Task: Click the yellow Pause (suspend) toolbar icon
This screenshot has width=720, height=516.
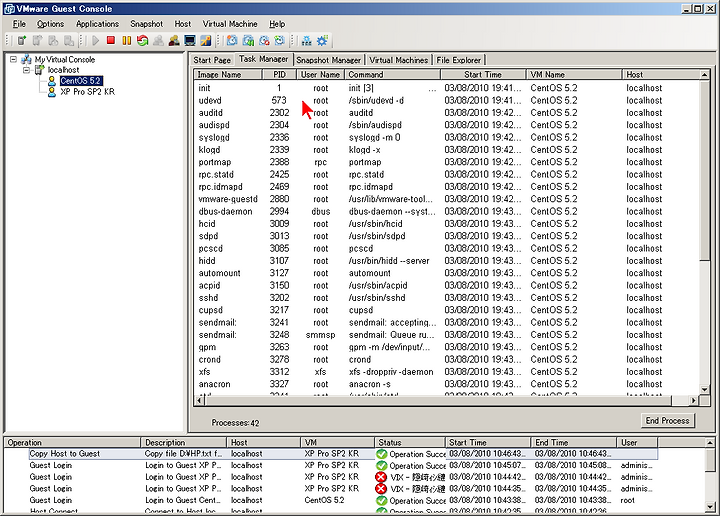Action: pyautogui.click(x=127, y=40)
